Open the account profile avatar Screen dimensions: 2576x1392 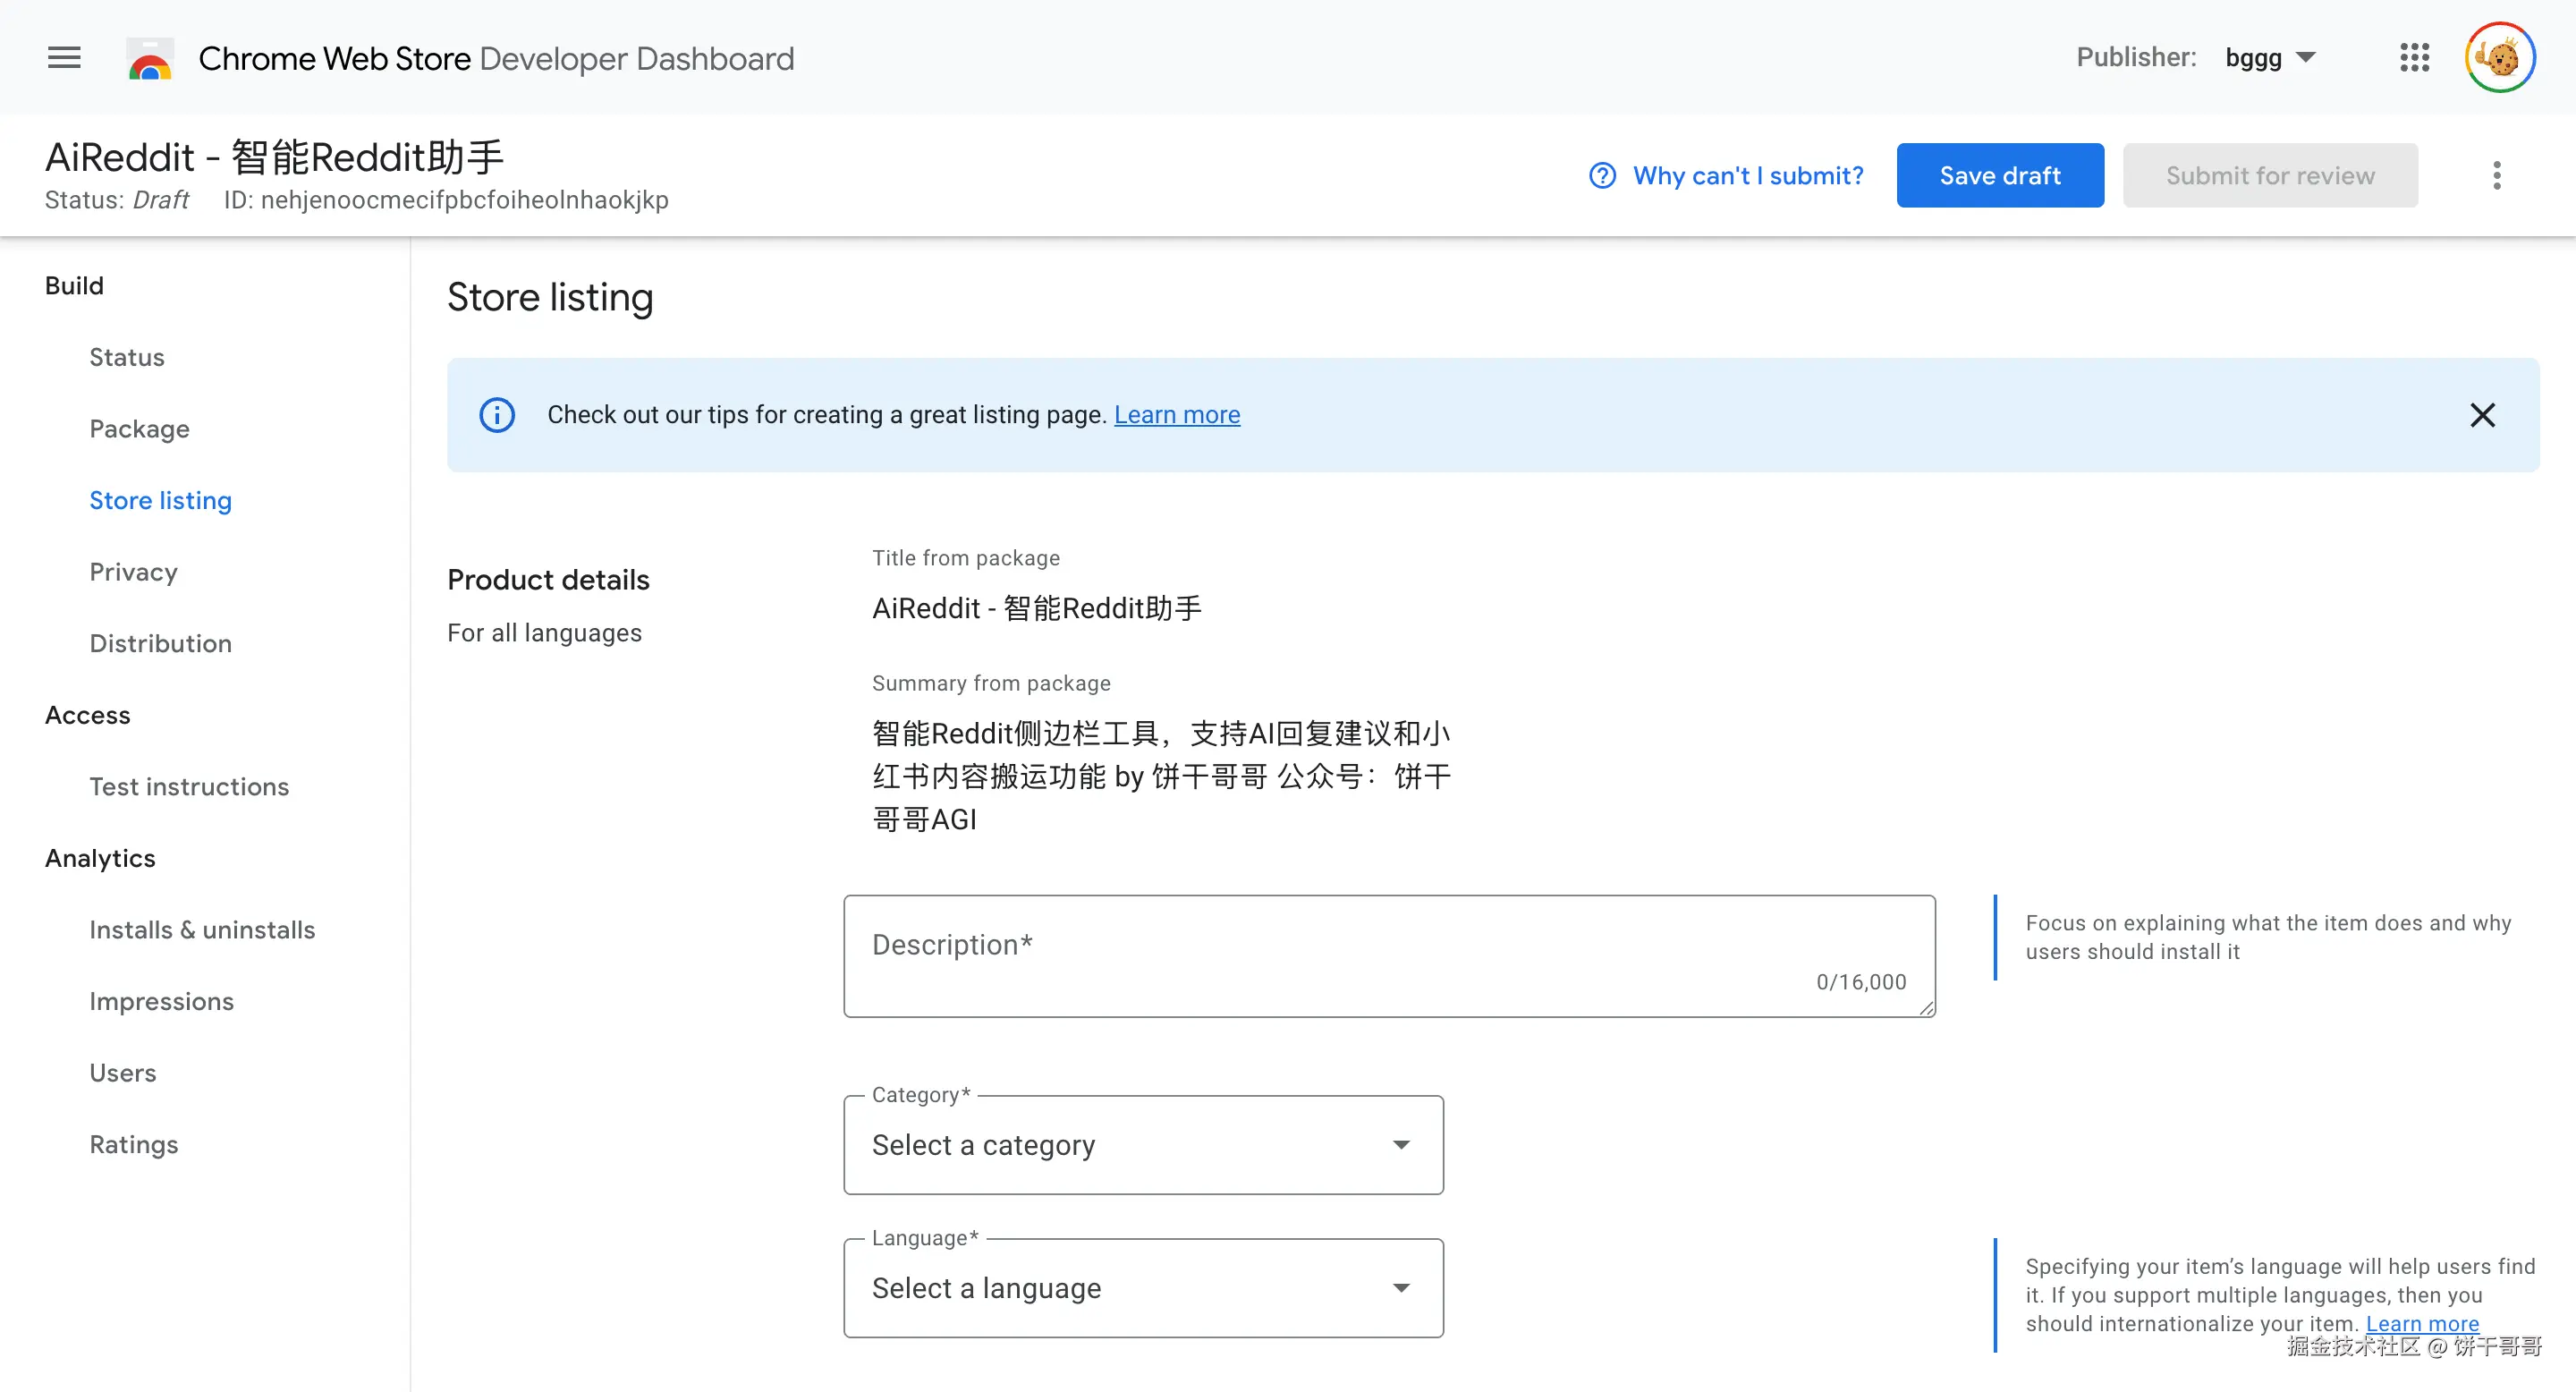[2499, 57]
